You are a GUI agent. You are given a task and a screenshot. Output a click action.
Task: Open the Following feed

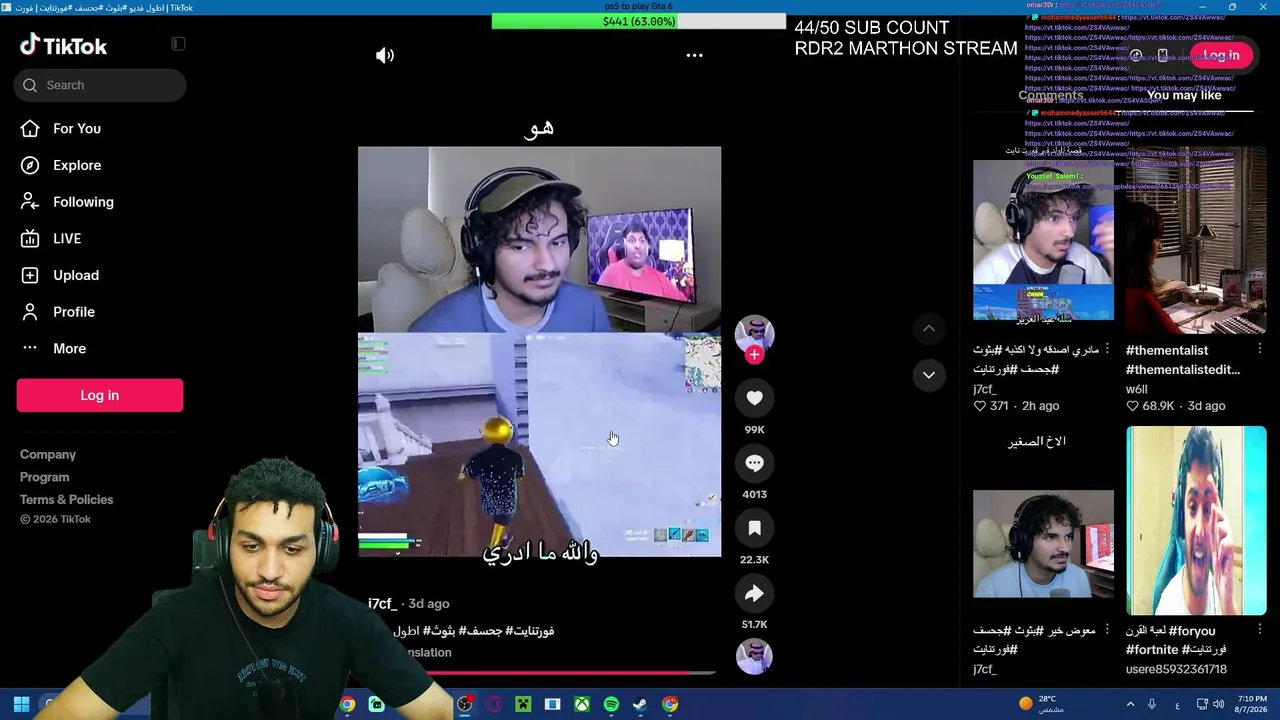tap(68, 202)
